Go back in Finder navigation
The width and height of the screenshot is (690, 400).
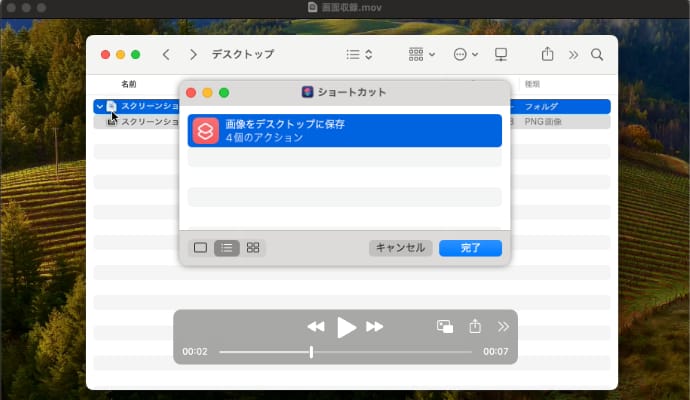pyautogui.click(x=166, y=54)
